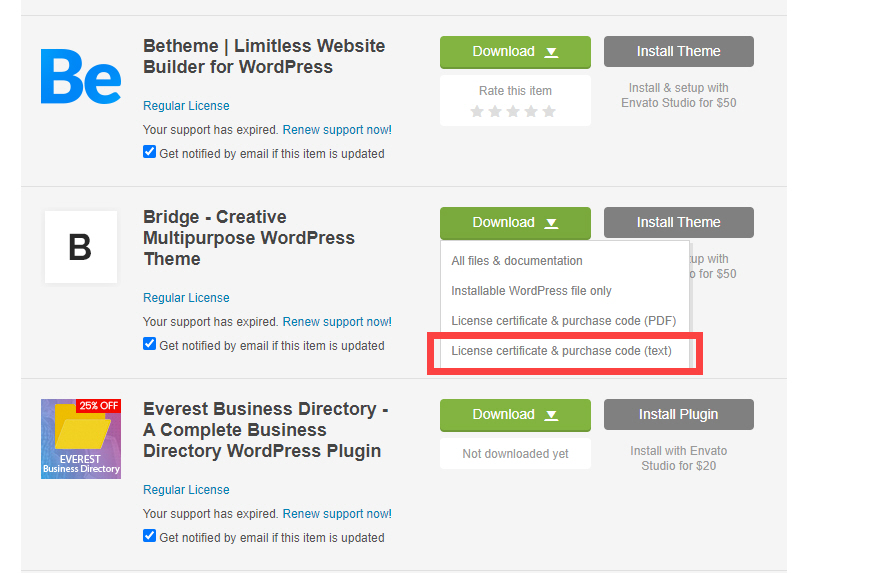Screen dimensions: 876x573
Task: Open Regular License link under Bridge
Action: (x=186, y=298)
